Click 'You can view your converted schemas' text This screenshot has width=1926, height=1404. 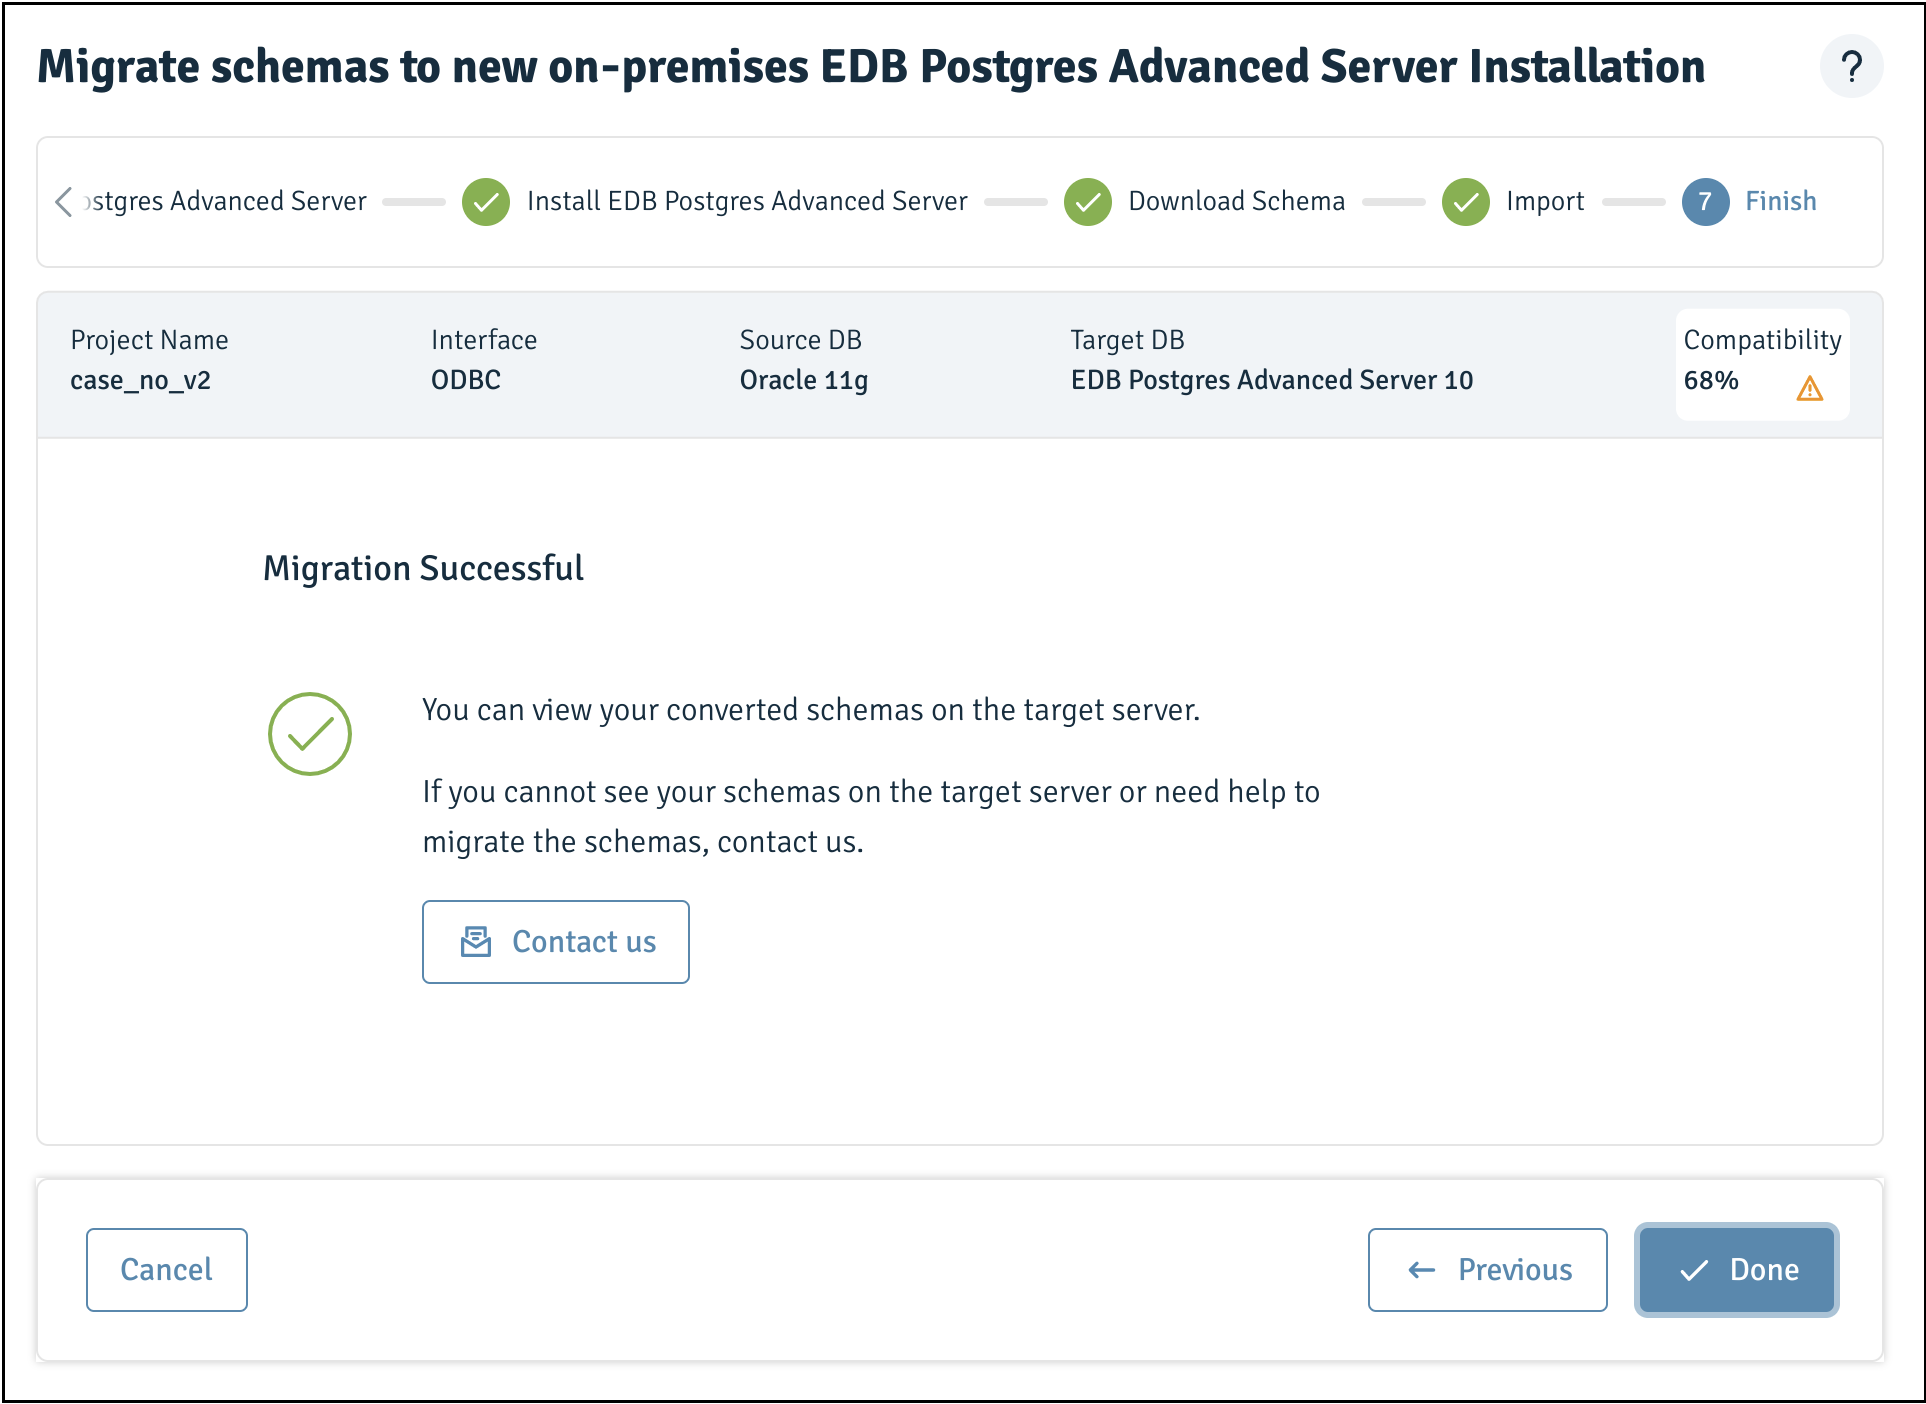pos(811,710)
